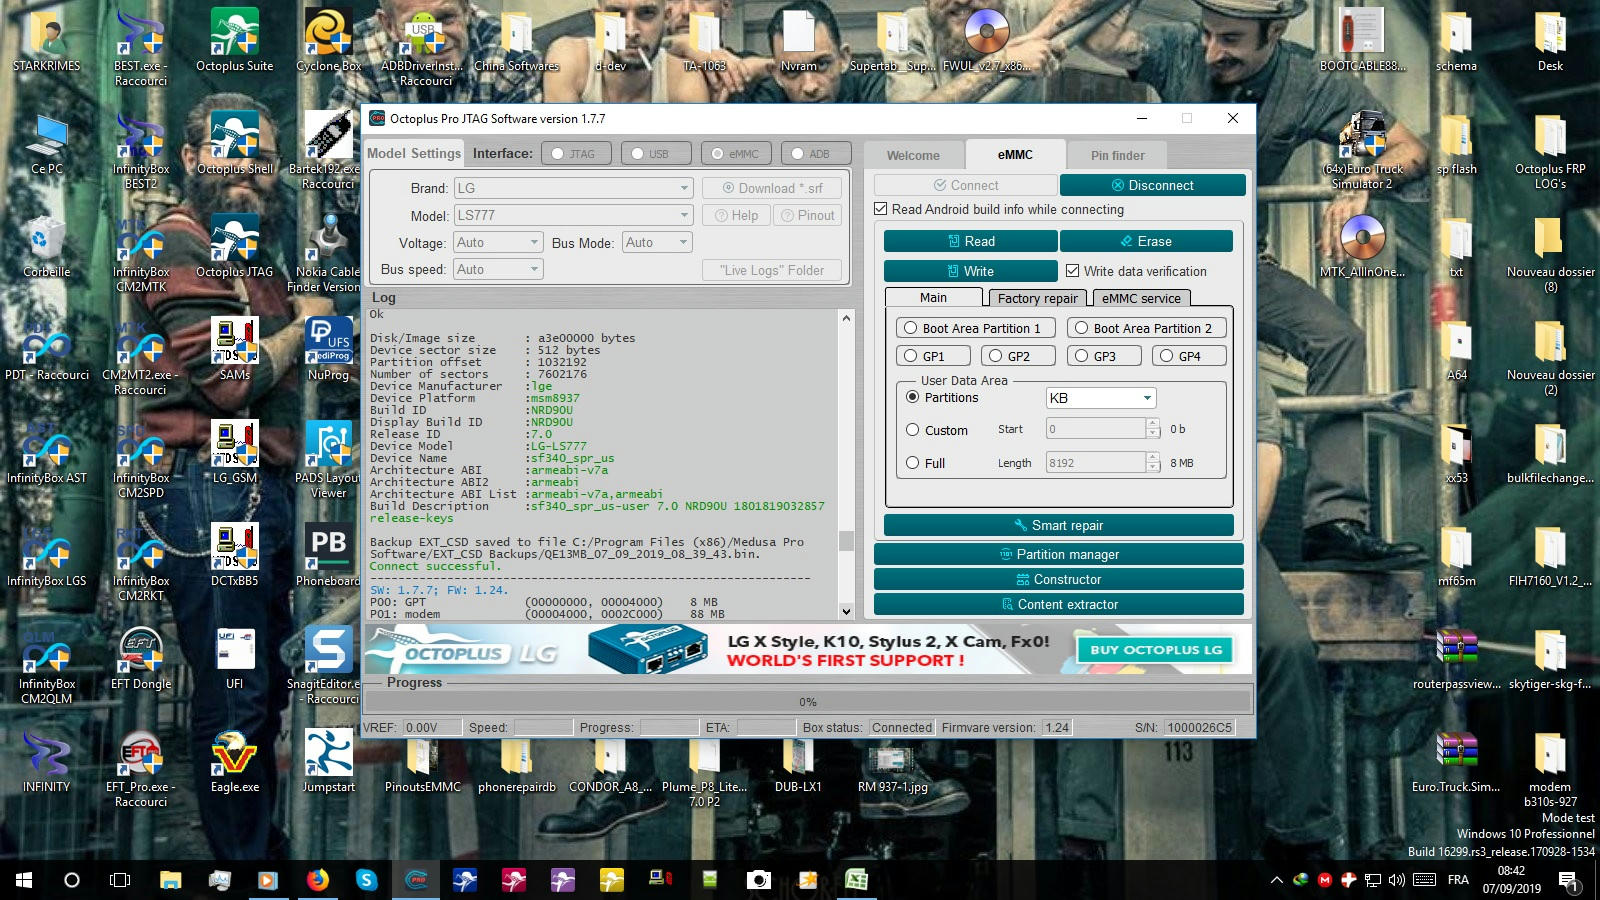This screenshot has height=900, width=1600.
Task: Open InfinityBox BEST2 desktop icon
Action: [x=141, y=150]
